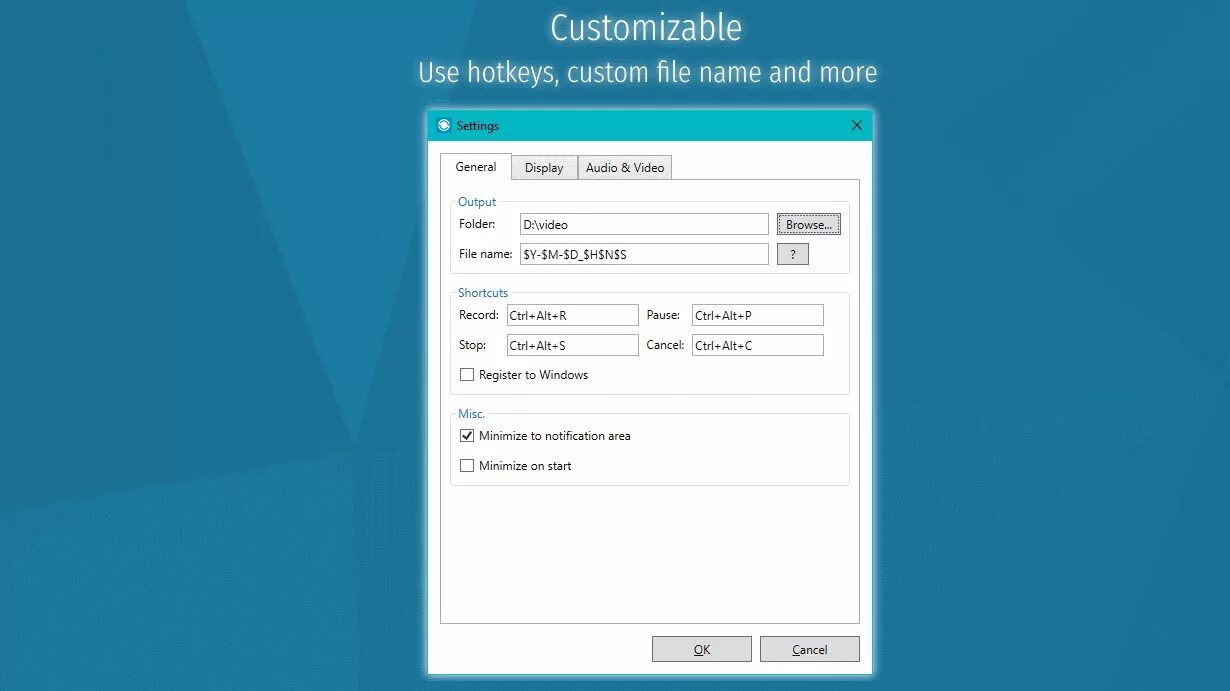
Task: Dismiss changes with the Cancel button
Action: tap(809, 648)
